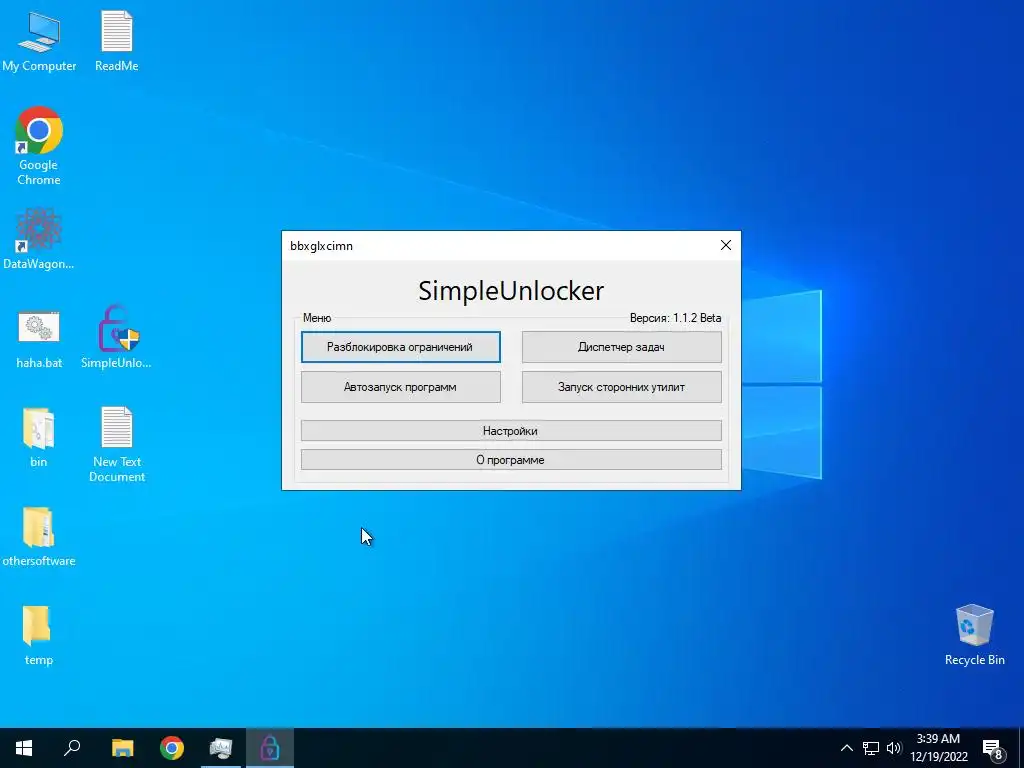
Task: Open the My Computer desktop icon
Action: point(39,40)
